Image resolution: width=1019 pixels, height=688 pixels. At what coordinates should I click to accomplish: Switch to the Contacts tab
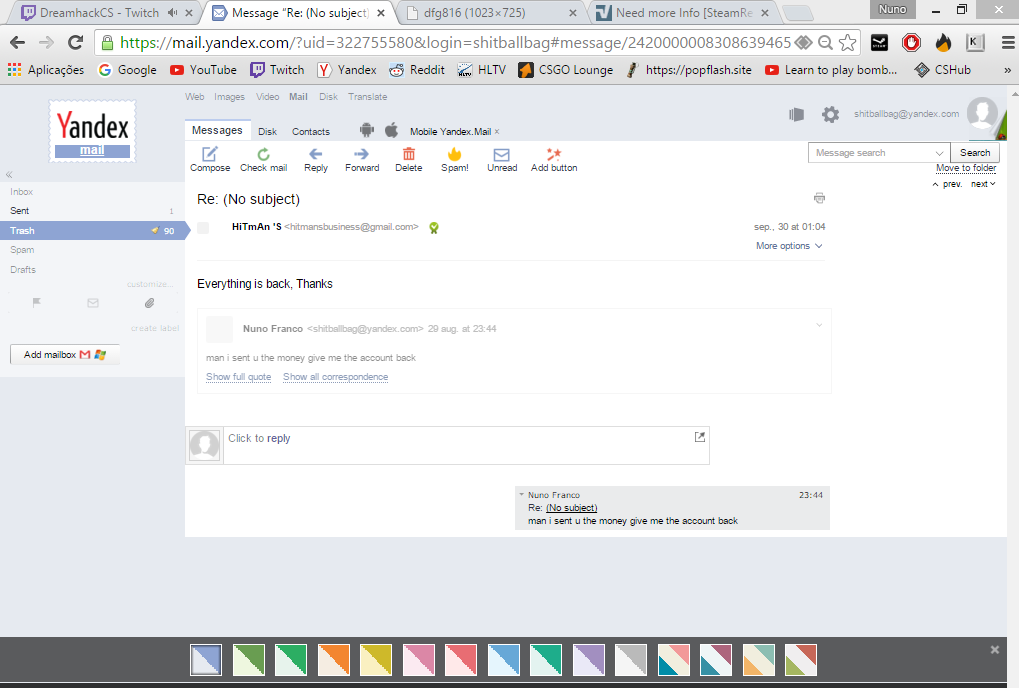pyautogui.click(x=310, y=132)
